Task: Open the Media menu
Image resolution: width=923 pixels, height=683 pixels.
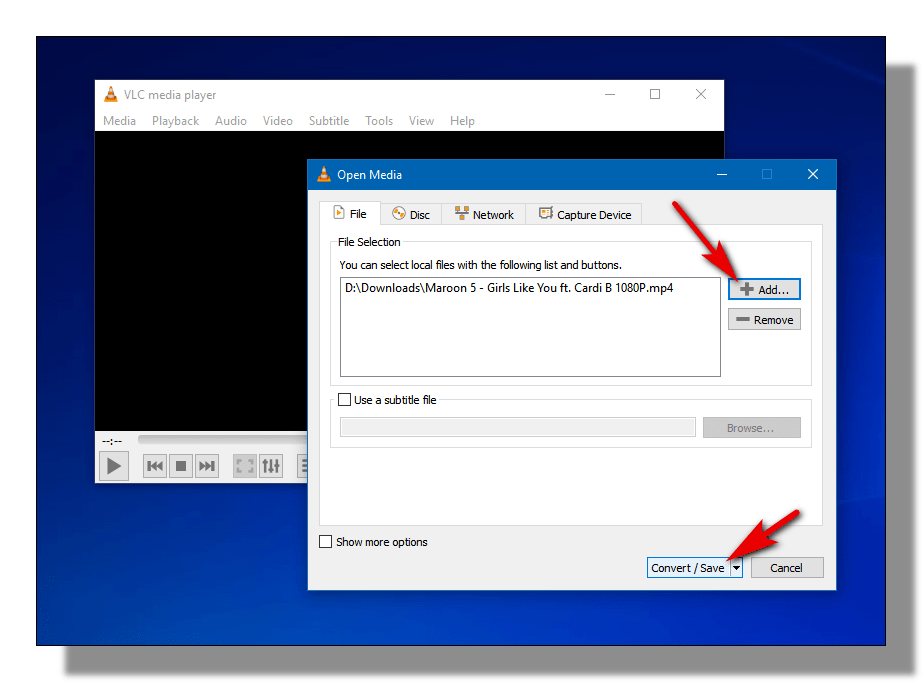Action: pyautogui.click(x=119, y=120)
